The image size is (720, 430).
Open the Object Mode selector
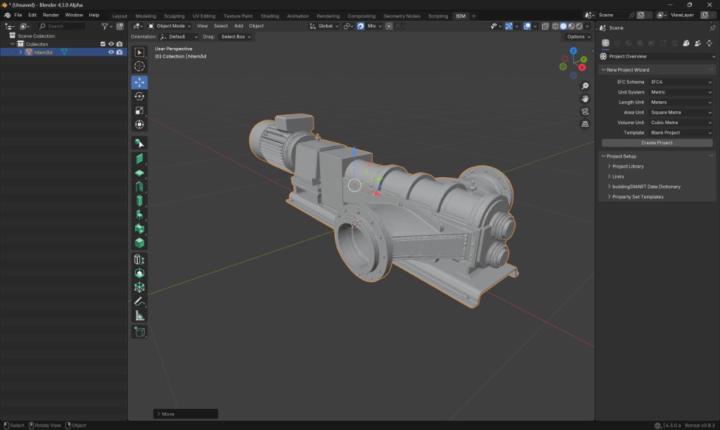170,26
